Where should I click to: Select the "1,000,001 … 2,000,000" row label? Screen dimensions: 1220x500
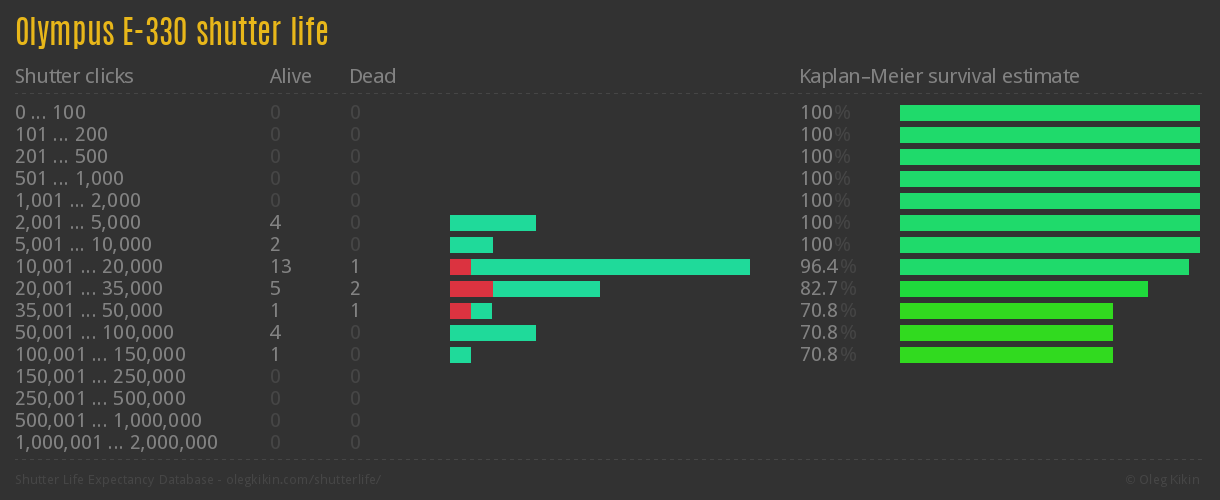[116, 443]
